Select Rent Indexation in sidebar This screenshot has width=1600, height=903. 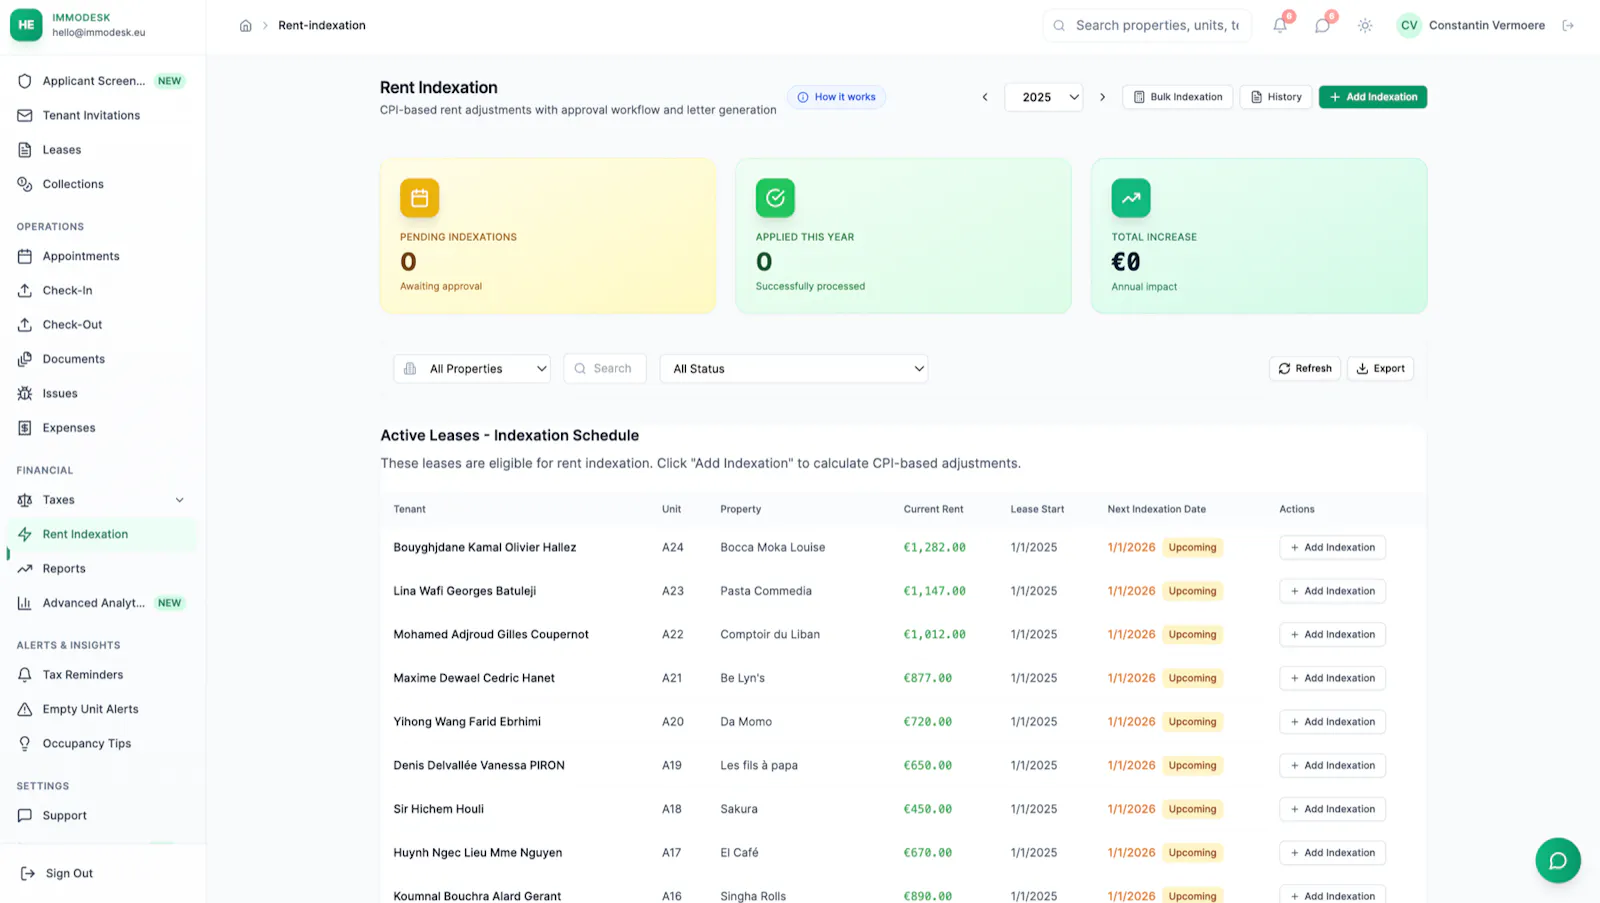(102, 534)
